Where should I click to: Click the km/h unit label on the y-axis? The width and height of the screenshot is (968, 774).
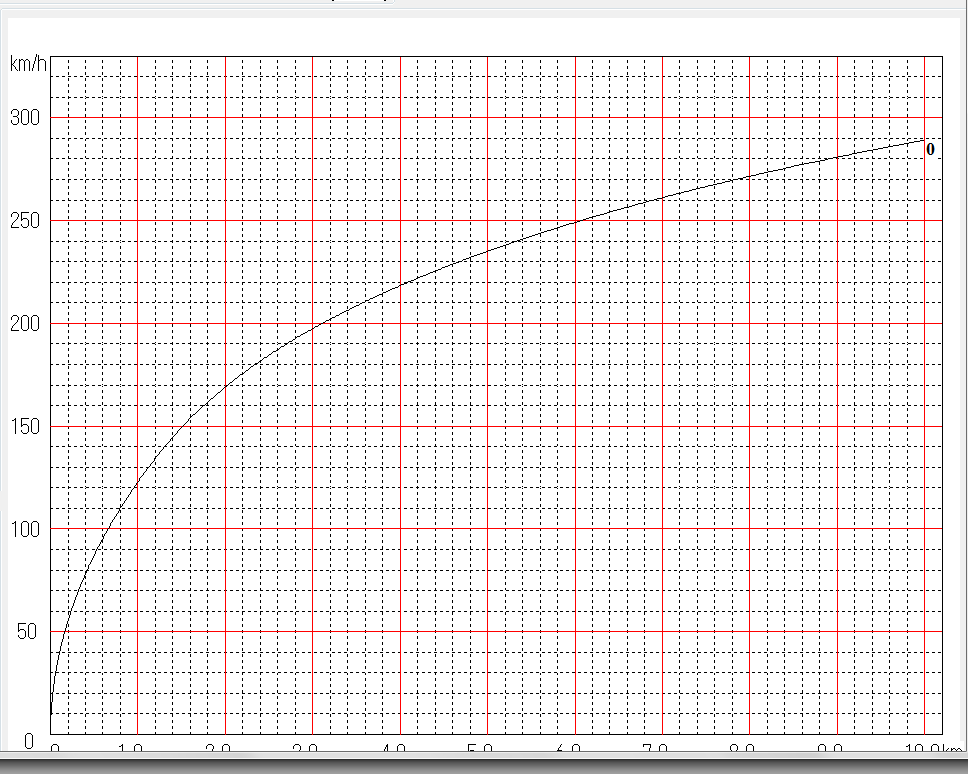(28, 65)
